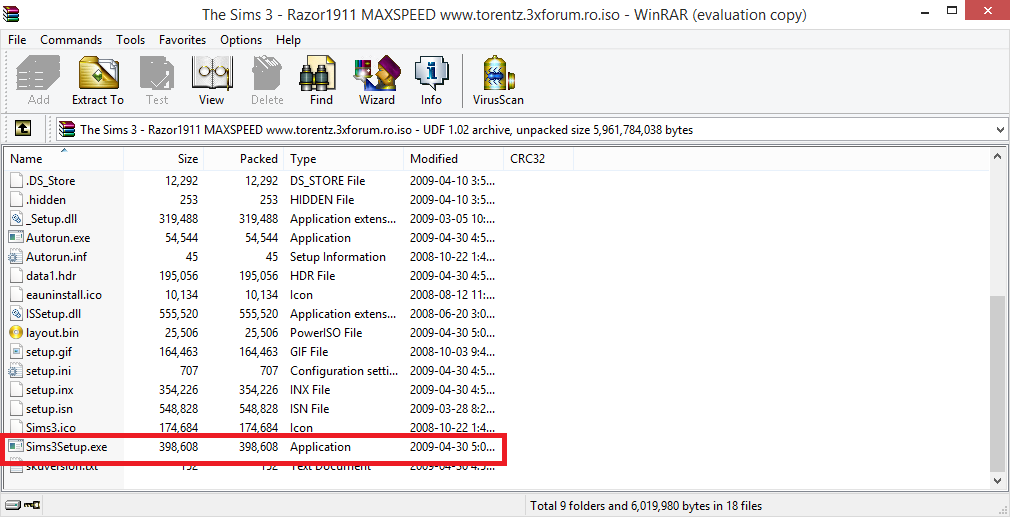This screenshot has height=522, width=1012.
Task: Open the Commands menu
Action: [x=71, y=39]
